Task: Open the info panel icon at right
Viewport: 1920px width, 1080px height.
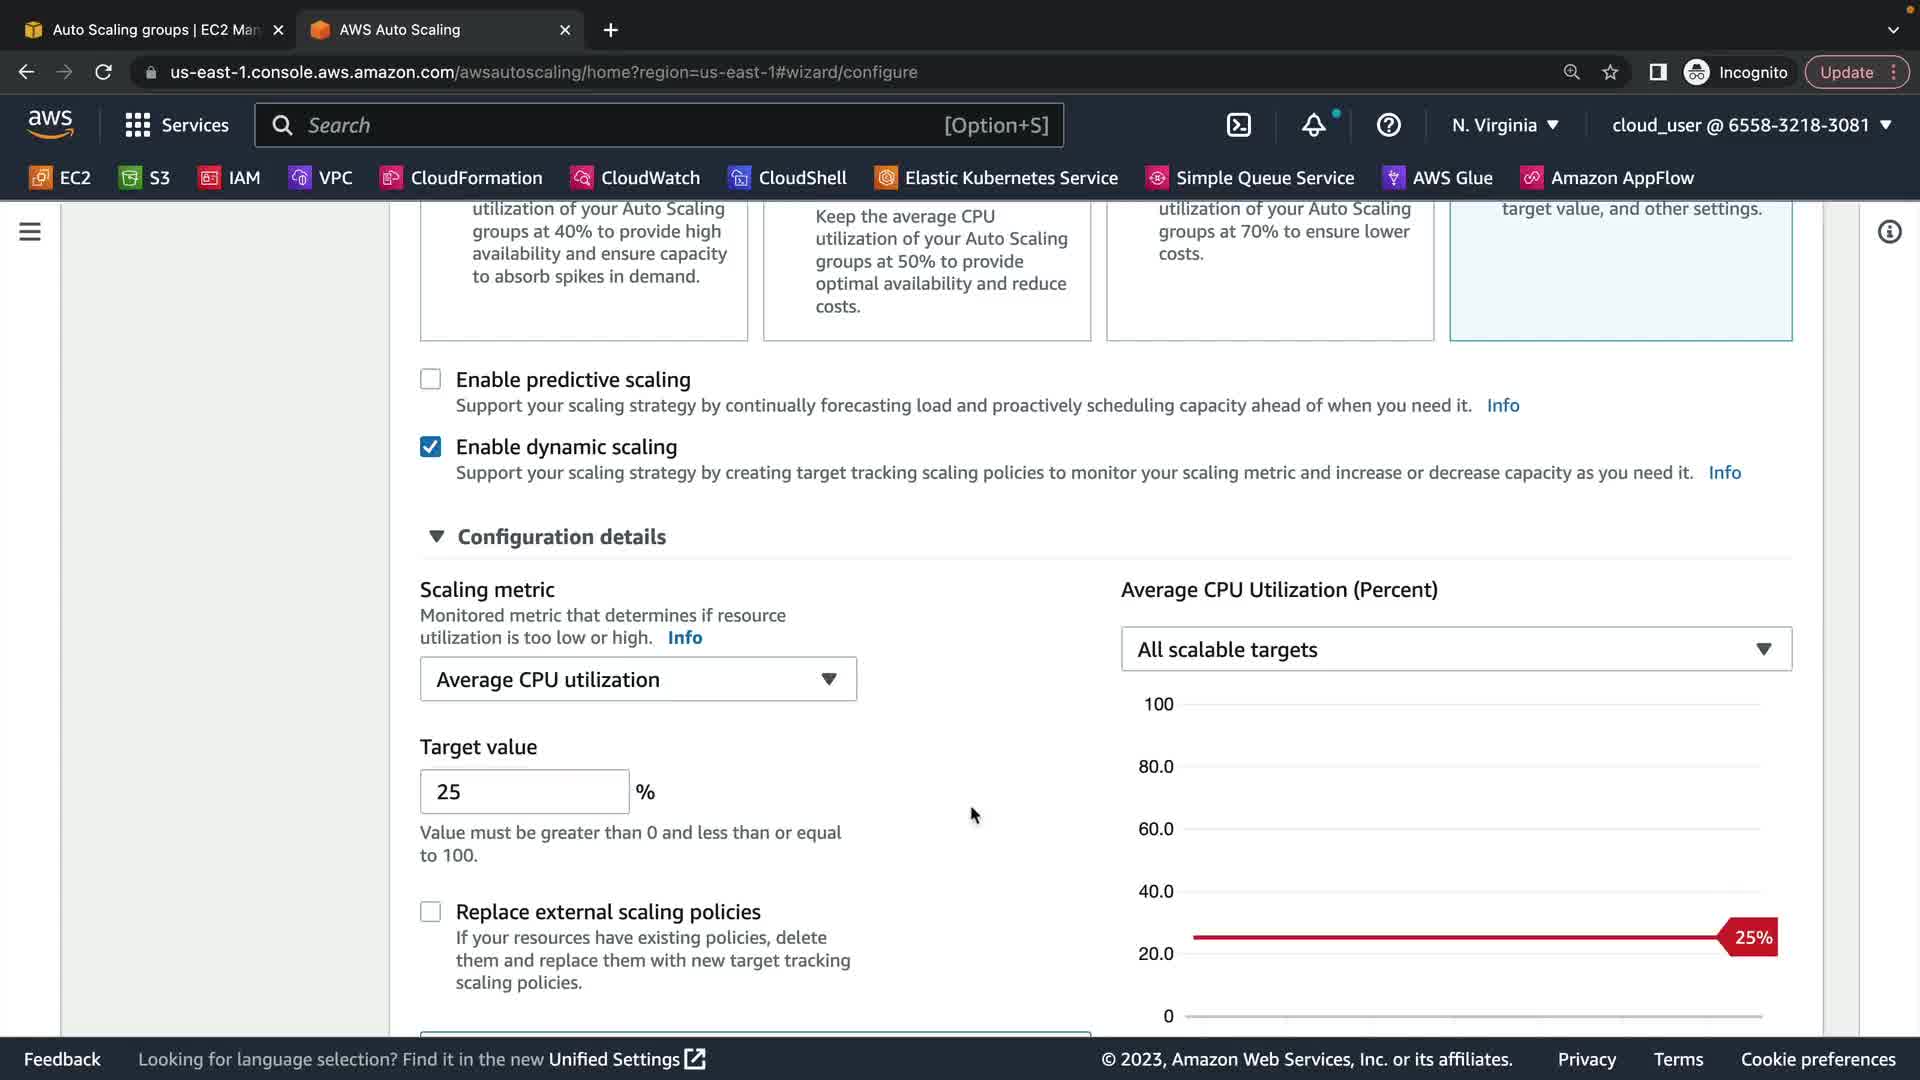Action: [1889, 232]
